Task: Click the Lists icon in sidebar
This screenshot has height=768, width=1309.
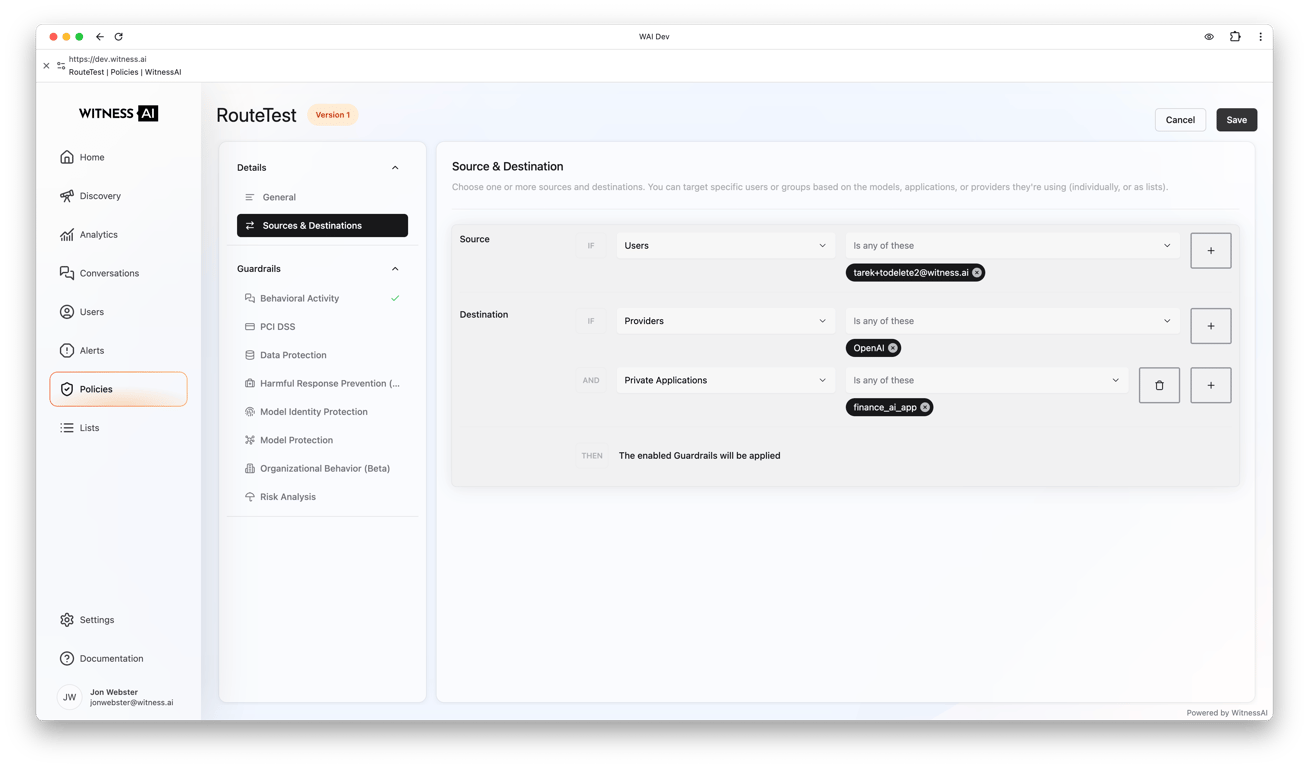Action: 67,428
